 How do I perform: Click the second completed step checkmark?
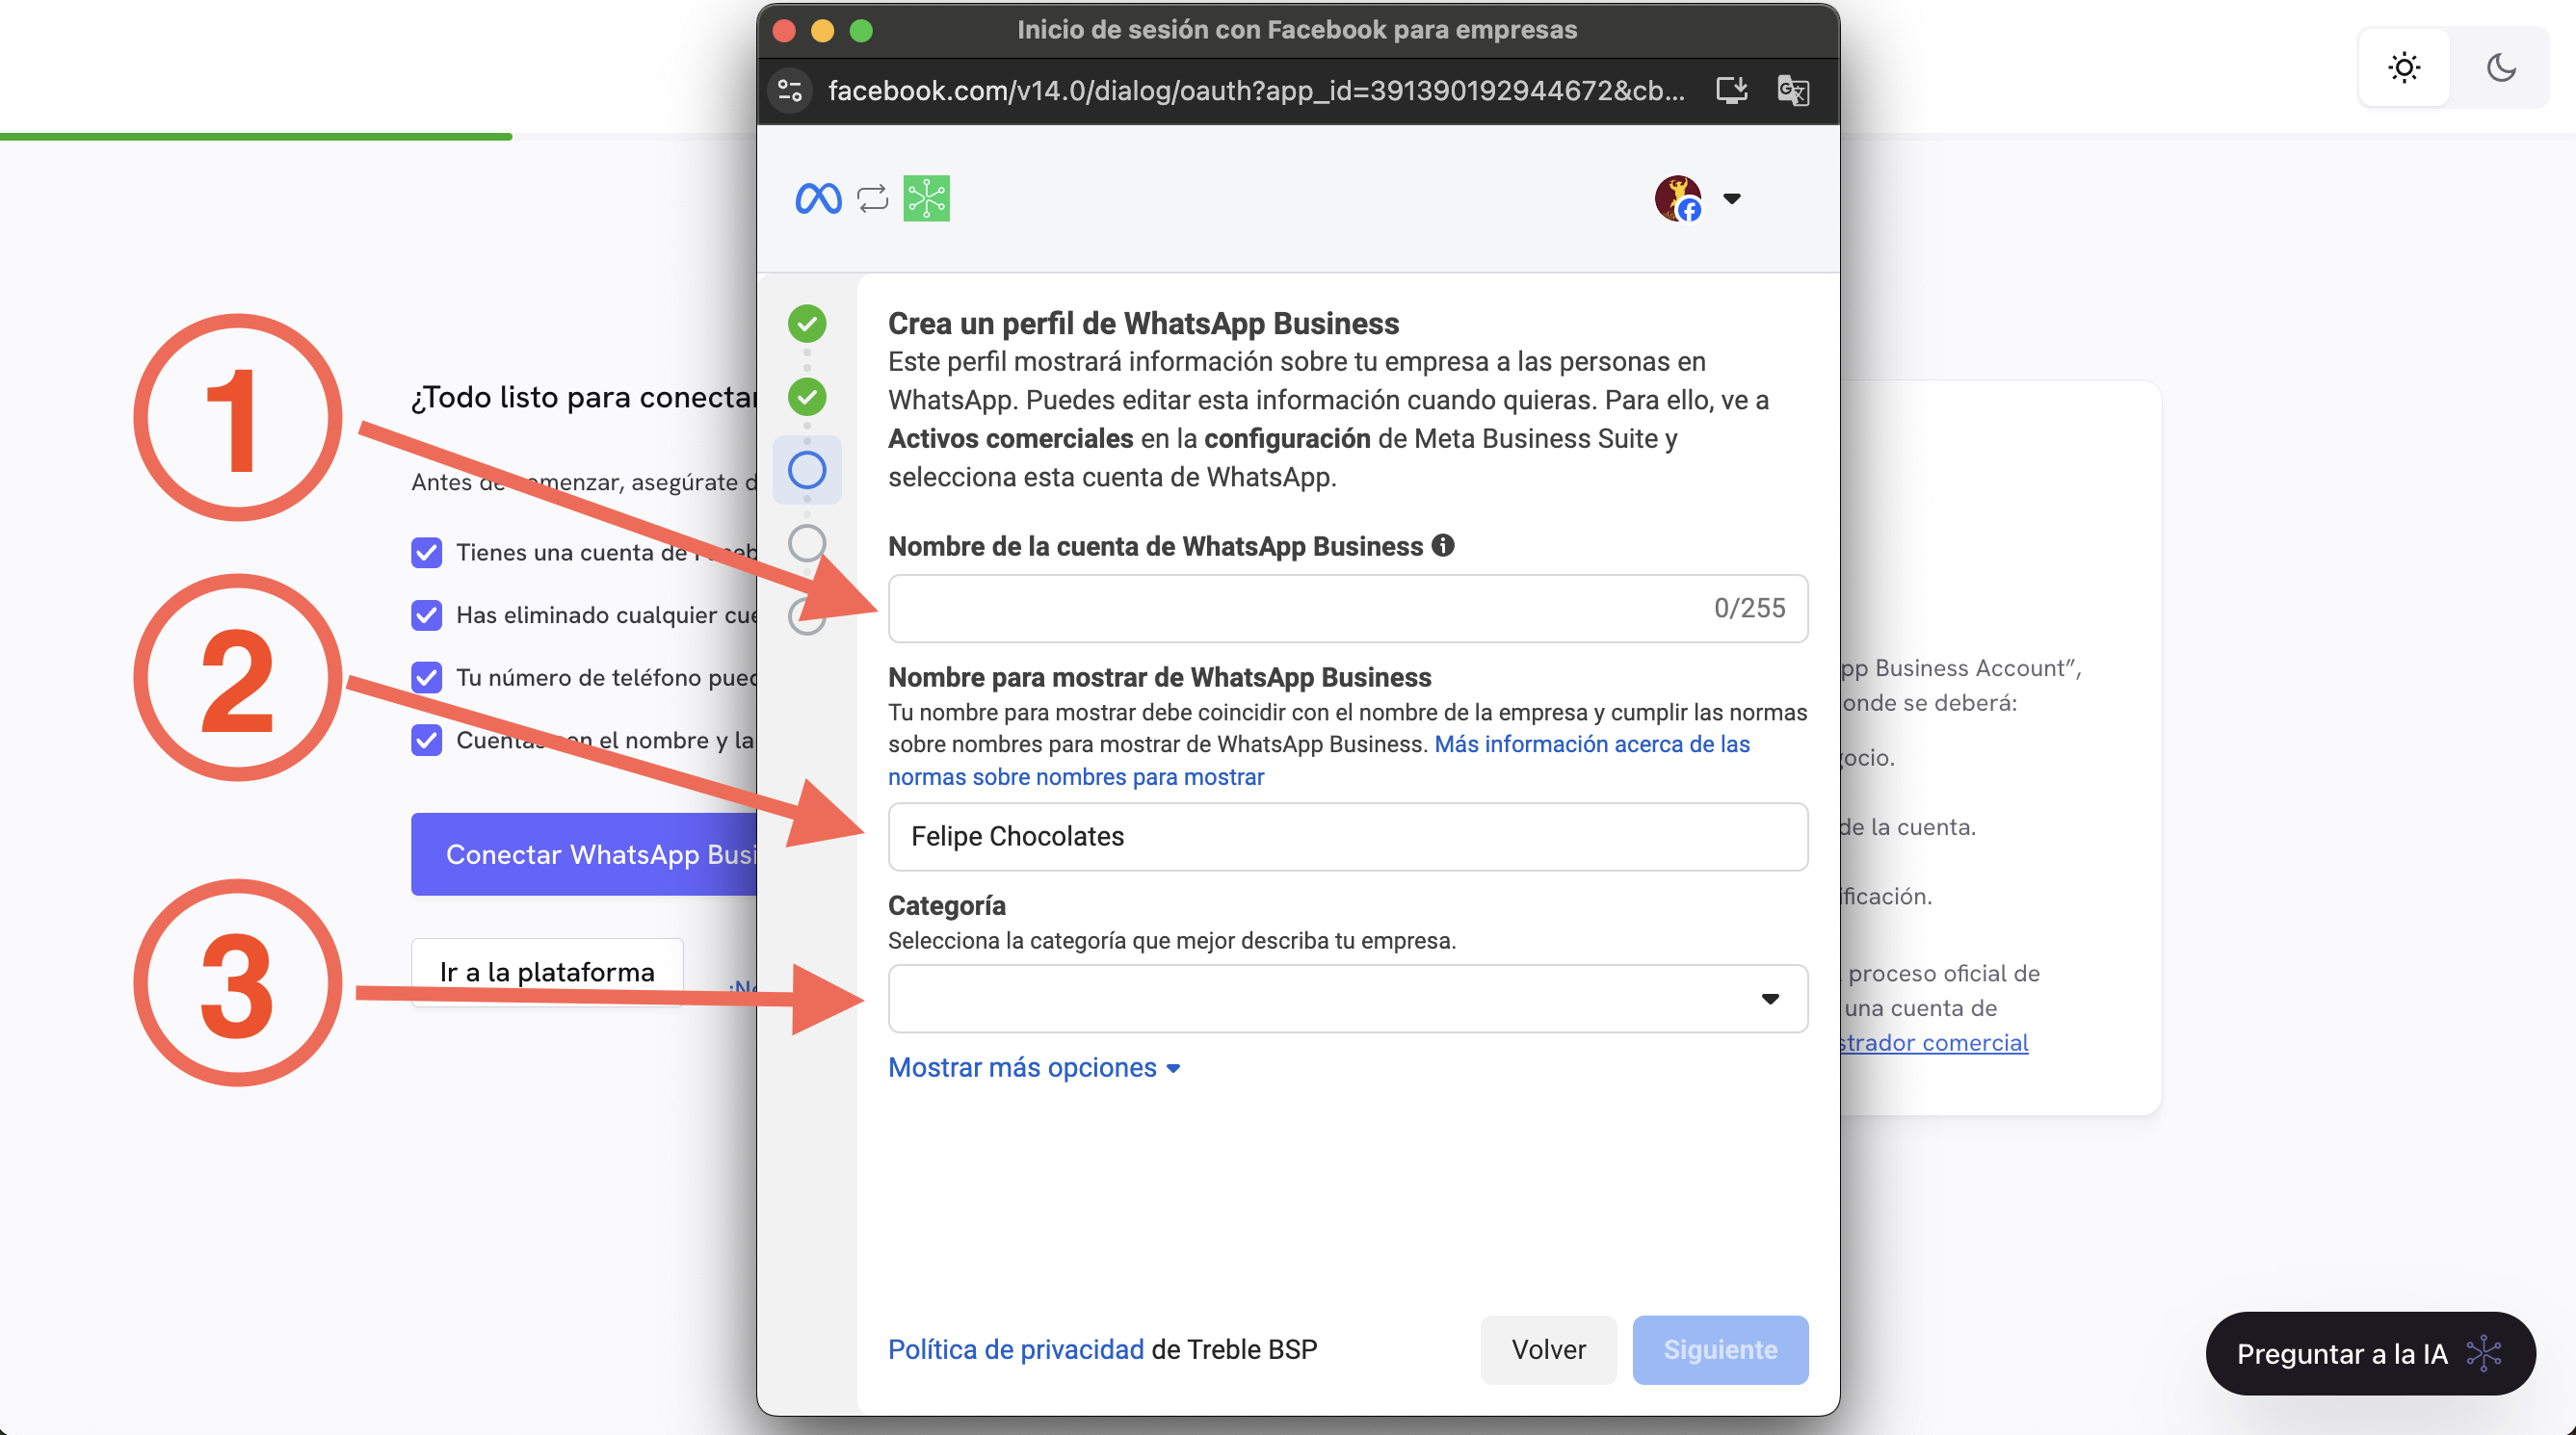[807, 397]
